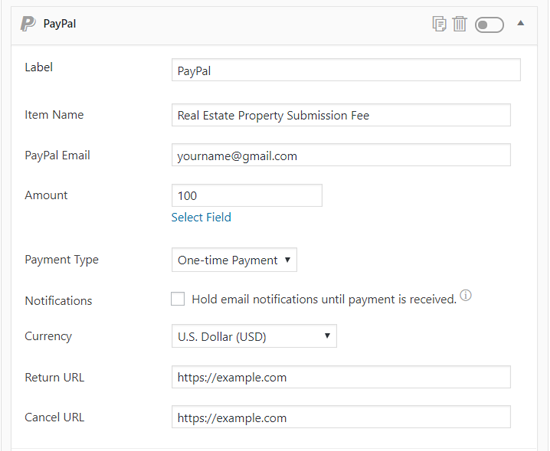
Task: Open the Payment Type dropdown
Action: click(234, 260)
